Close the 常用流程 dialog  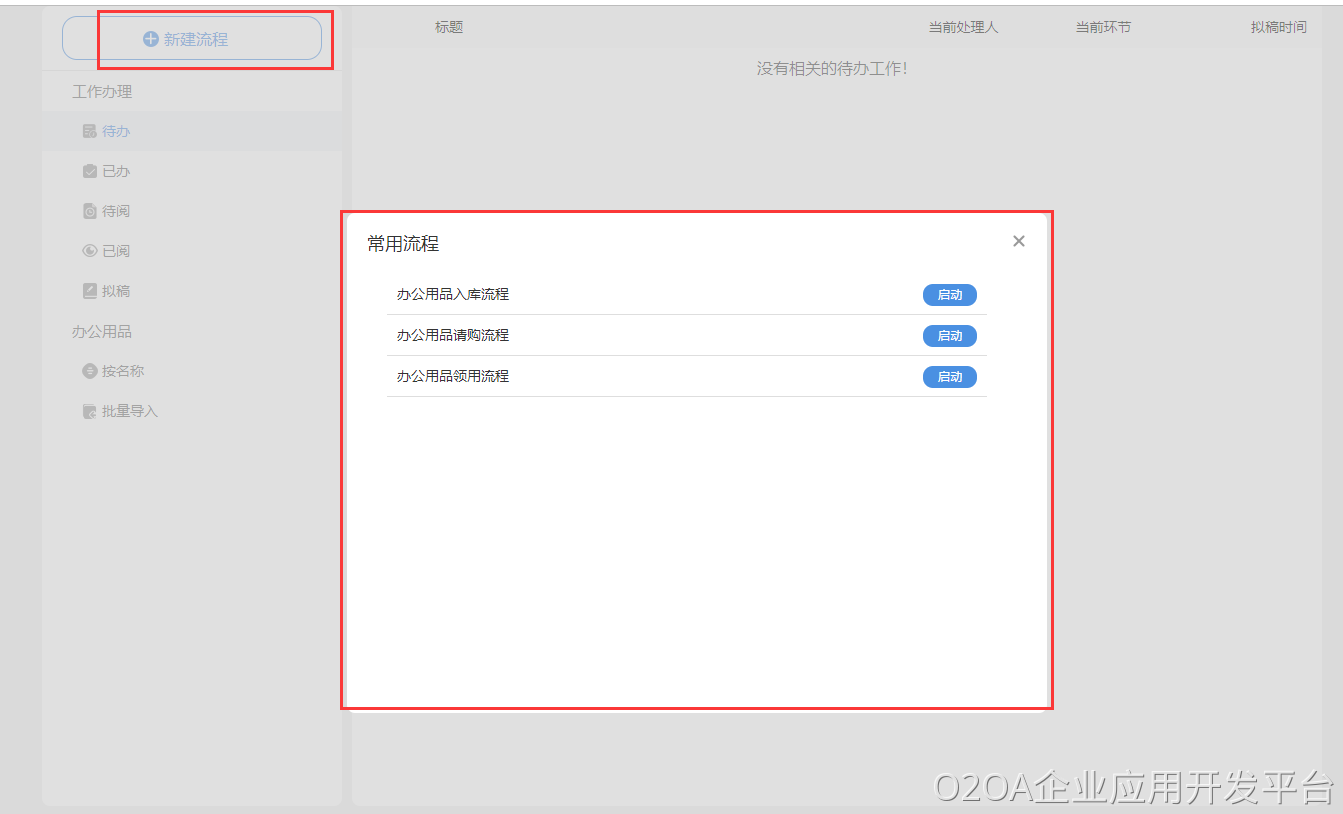(x=1018, y=241)
